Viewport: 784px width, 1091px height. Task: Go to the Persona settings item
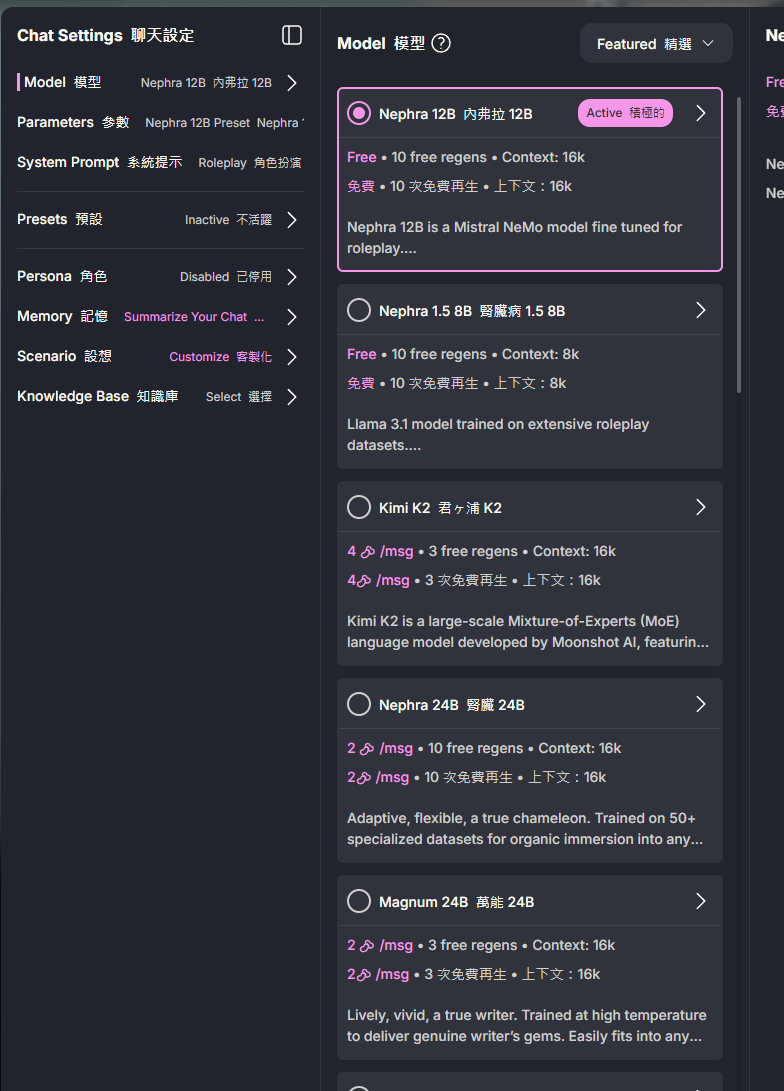pos(160,277)
